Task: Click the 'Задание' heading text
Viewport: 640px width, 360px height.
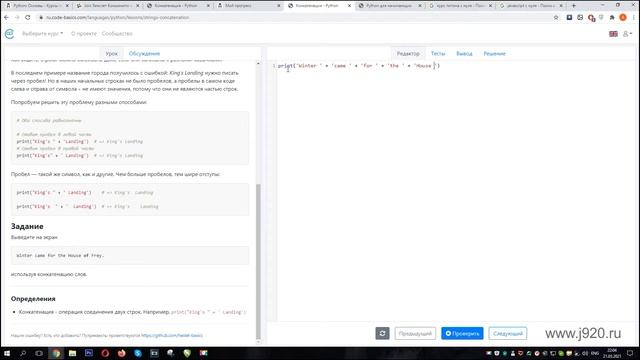Action: (x=27, y=227)
